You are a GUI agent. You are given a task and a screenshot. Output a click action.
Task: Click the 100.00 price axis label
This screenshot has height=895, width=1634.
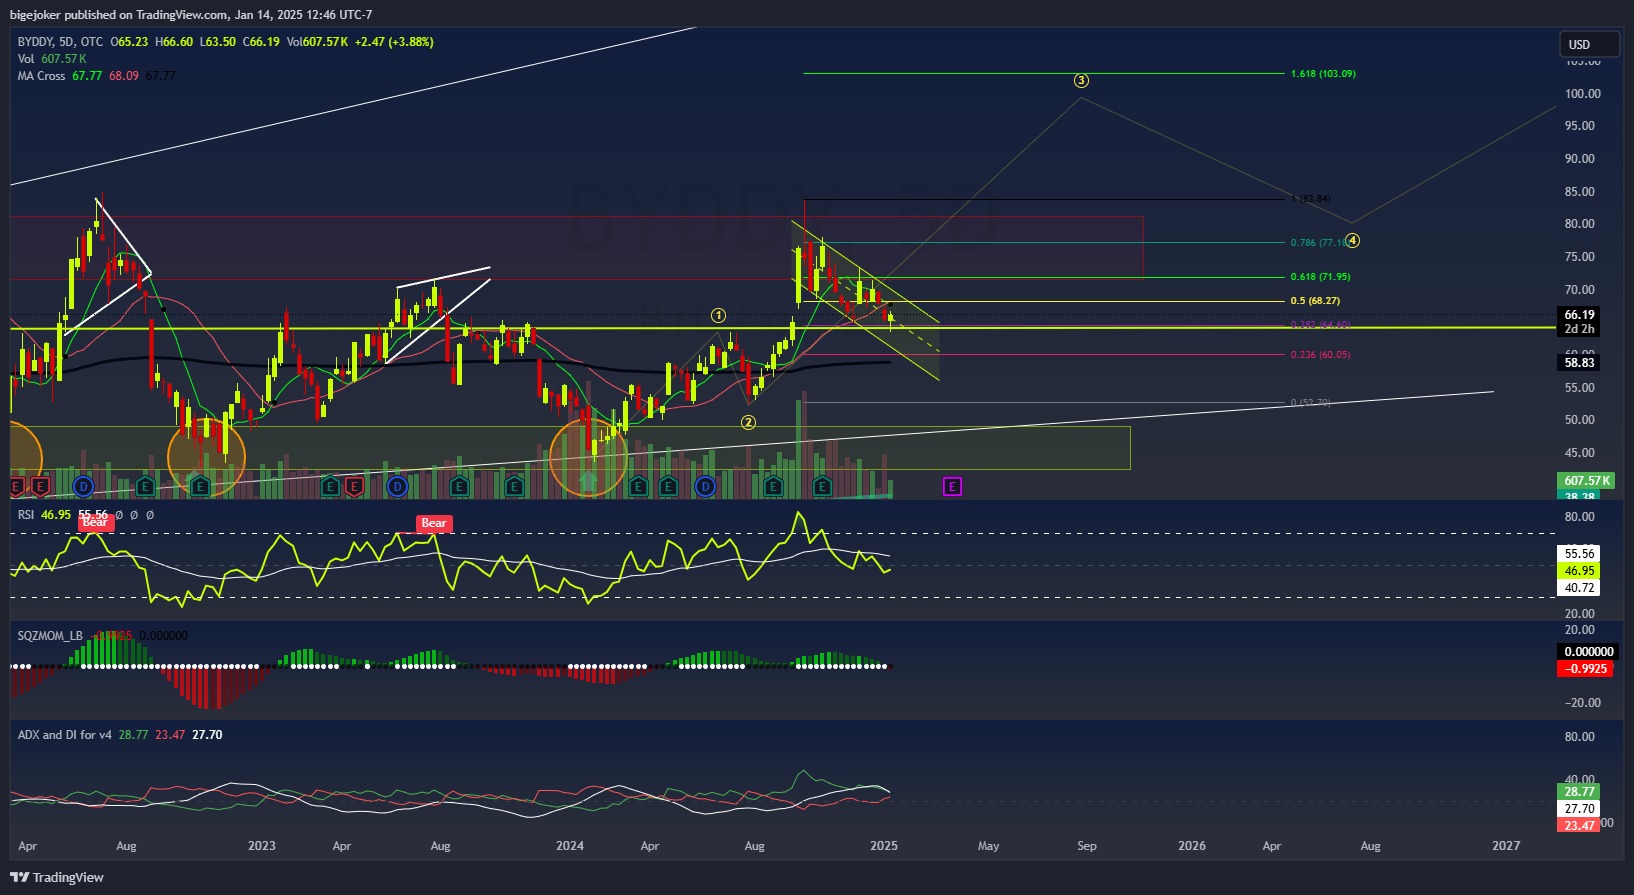1583,94
